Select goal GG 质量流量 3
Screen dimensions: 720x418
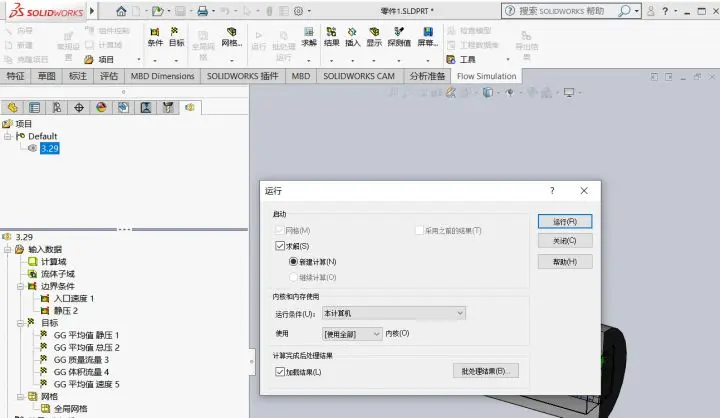coord(81,360)
